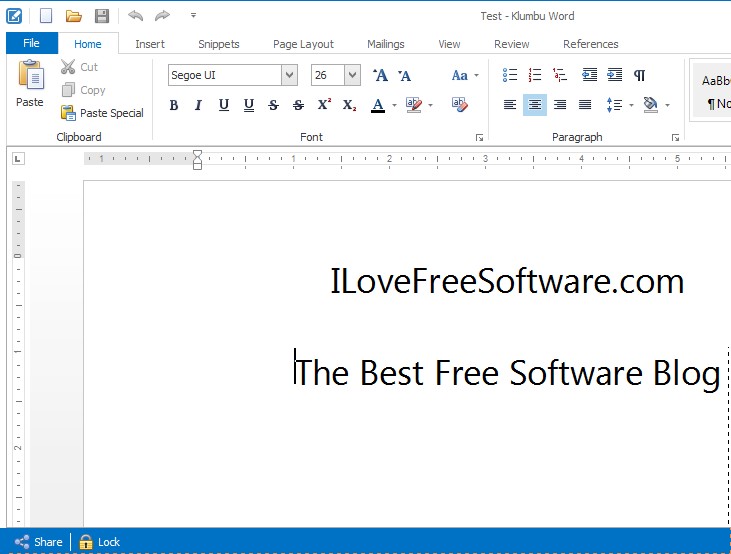Viewport: 731px width, 554px height.
Task: Expand the text highlight color arrow
Action: pyautogui.click(x=430, y=105)
